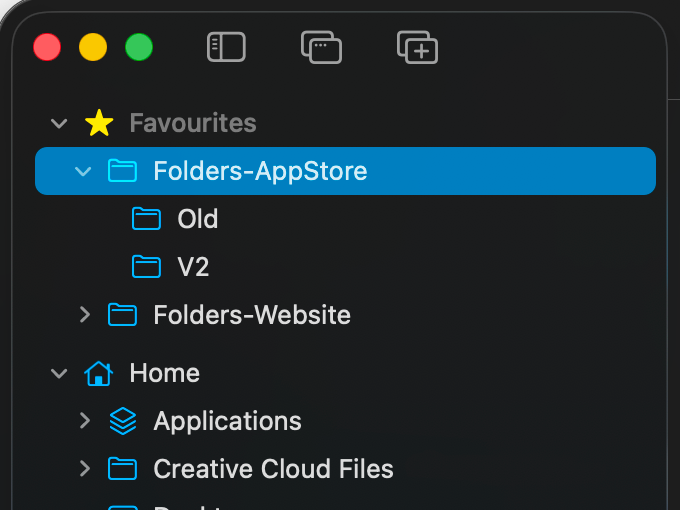The image size is (680, 510).
Task: Click the Home house icon
Action: [98, 373]
